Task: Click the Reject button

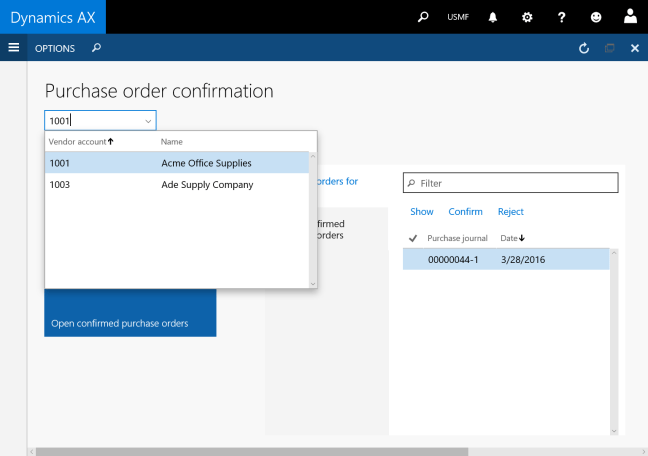Action: (x=510, y=212)
